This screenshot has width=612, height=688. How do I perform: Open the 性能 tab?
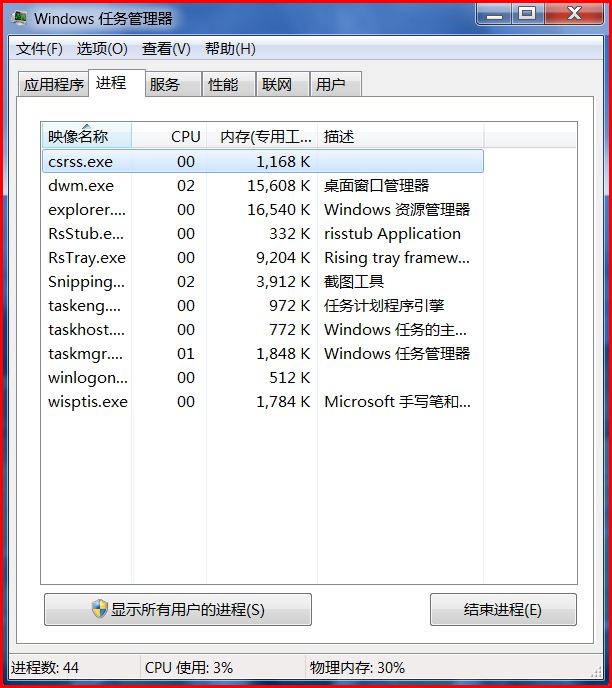[x=228, y=84]
